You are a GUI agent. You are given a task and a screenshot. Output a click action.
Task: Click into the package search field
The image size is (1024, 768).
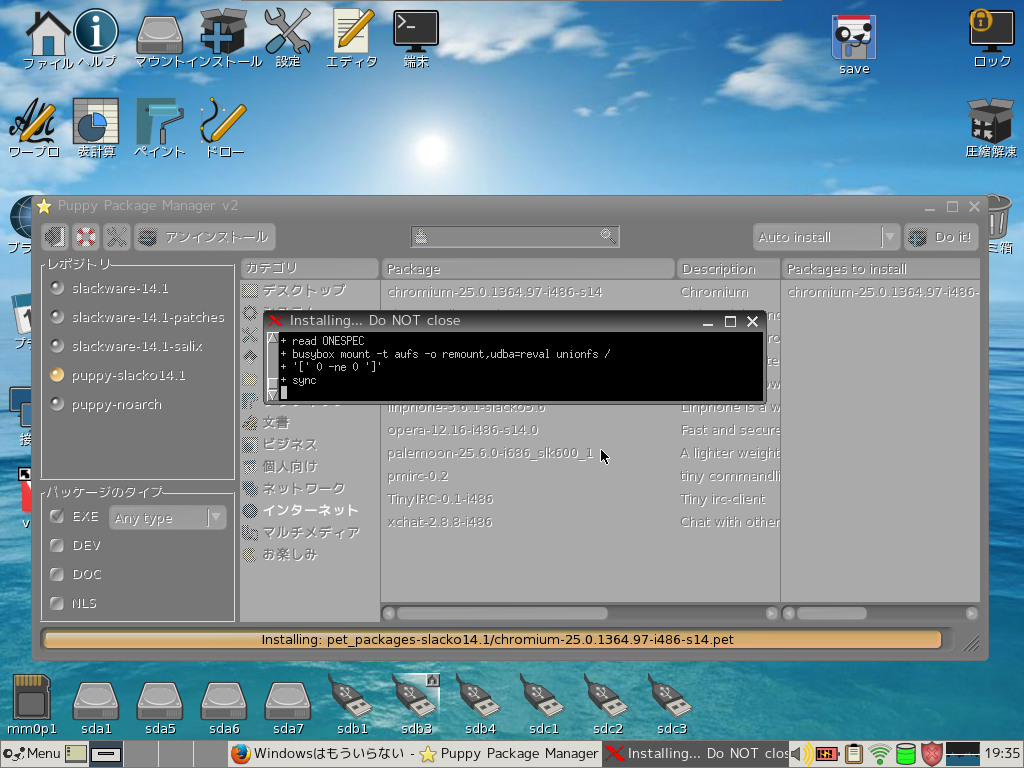tap(515, 236)
